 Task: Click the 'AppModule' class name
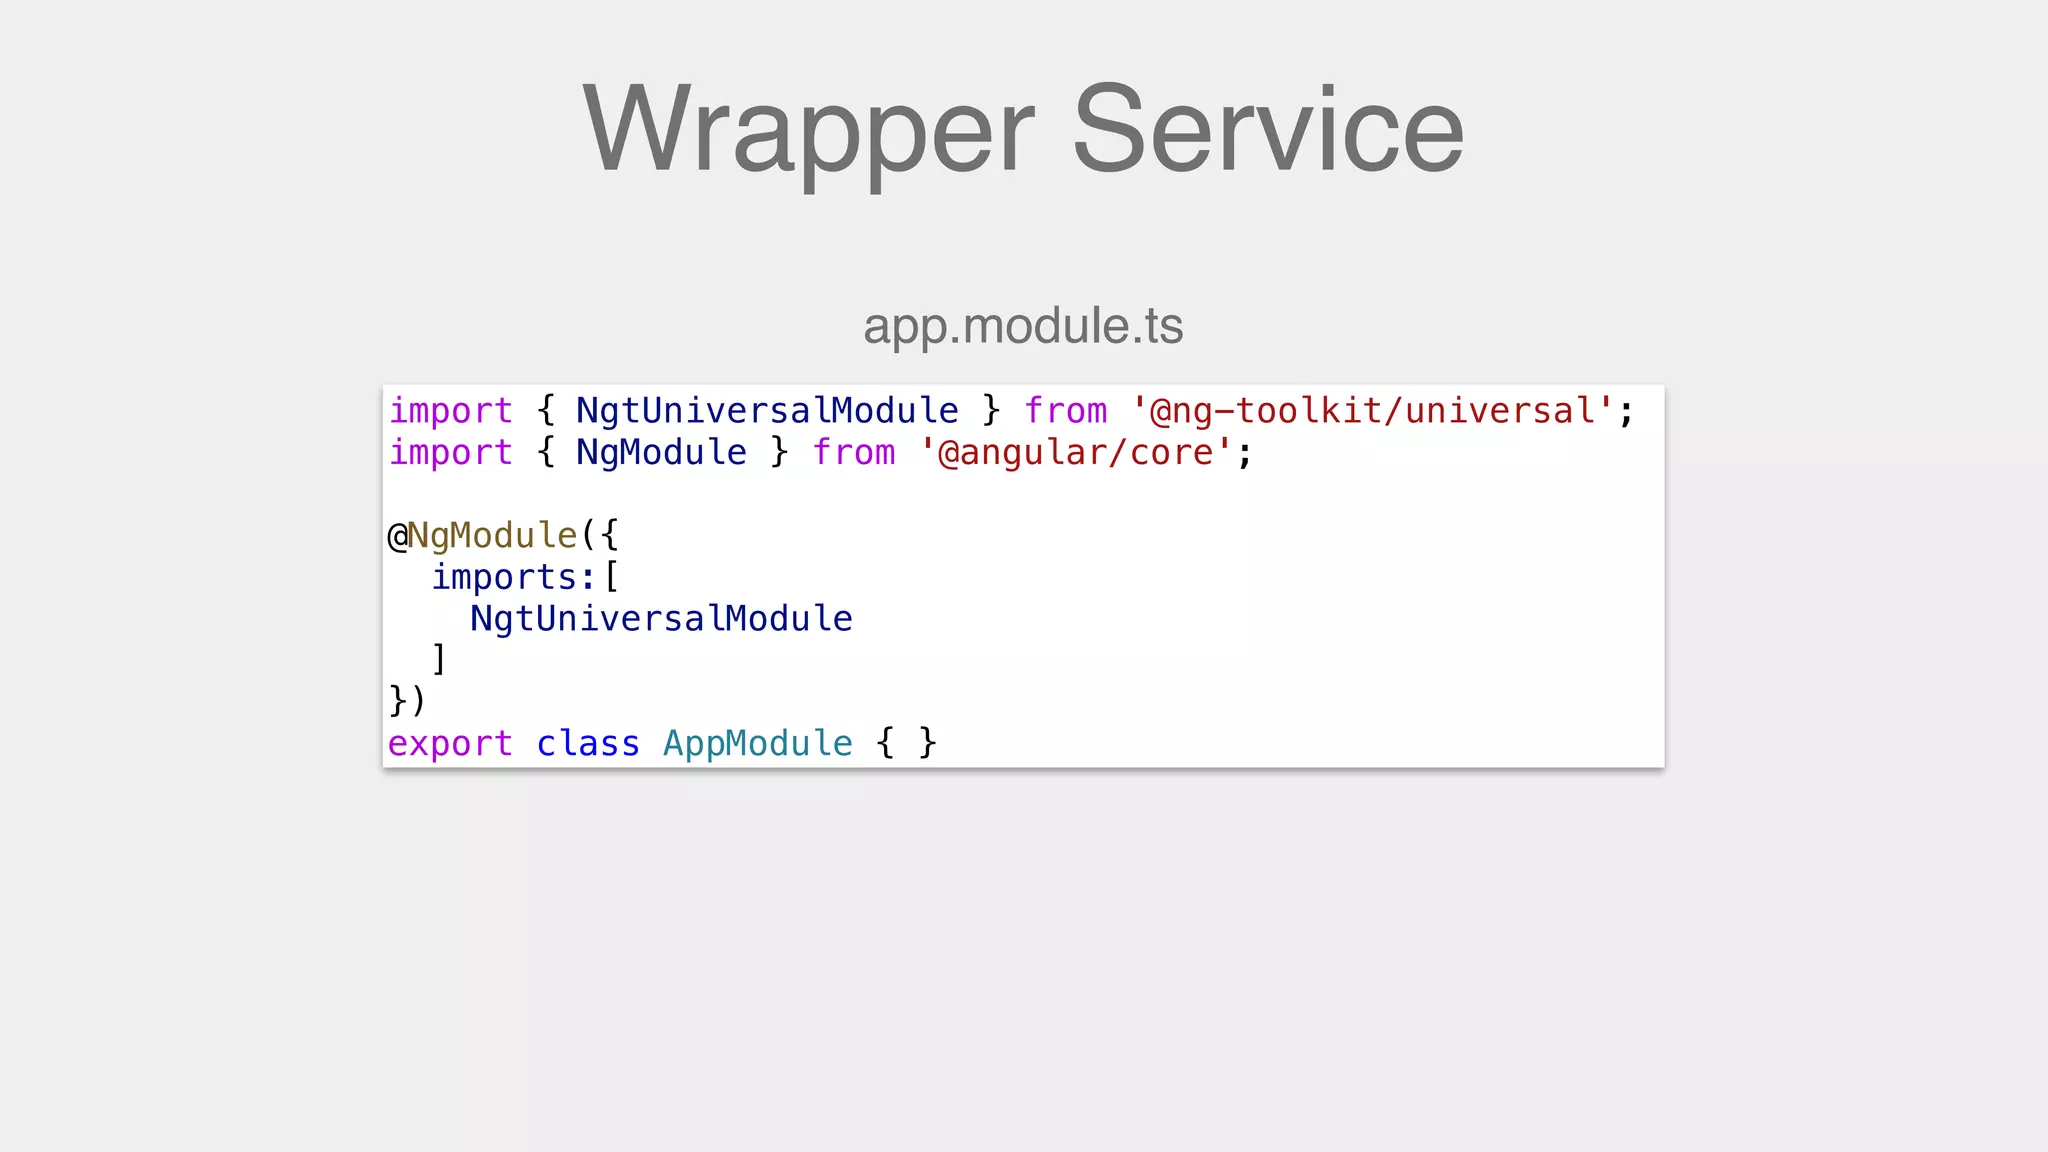[x=758, y=744]
